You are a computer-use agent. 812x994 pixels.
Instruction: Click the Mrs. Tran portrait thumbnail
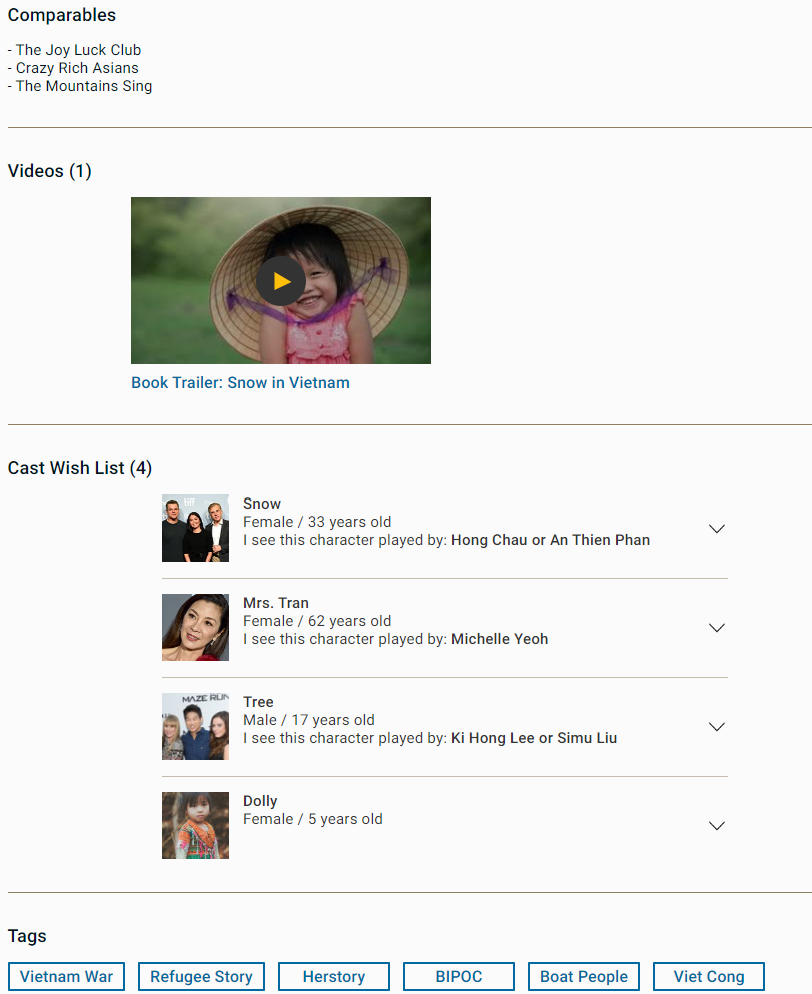[195, 627]
